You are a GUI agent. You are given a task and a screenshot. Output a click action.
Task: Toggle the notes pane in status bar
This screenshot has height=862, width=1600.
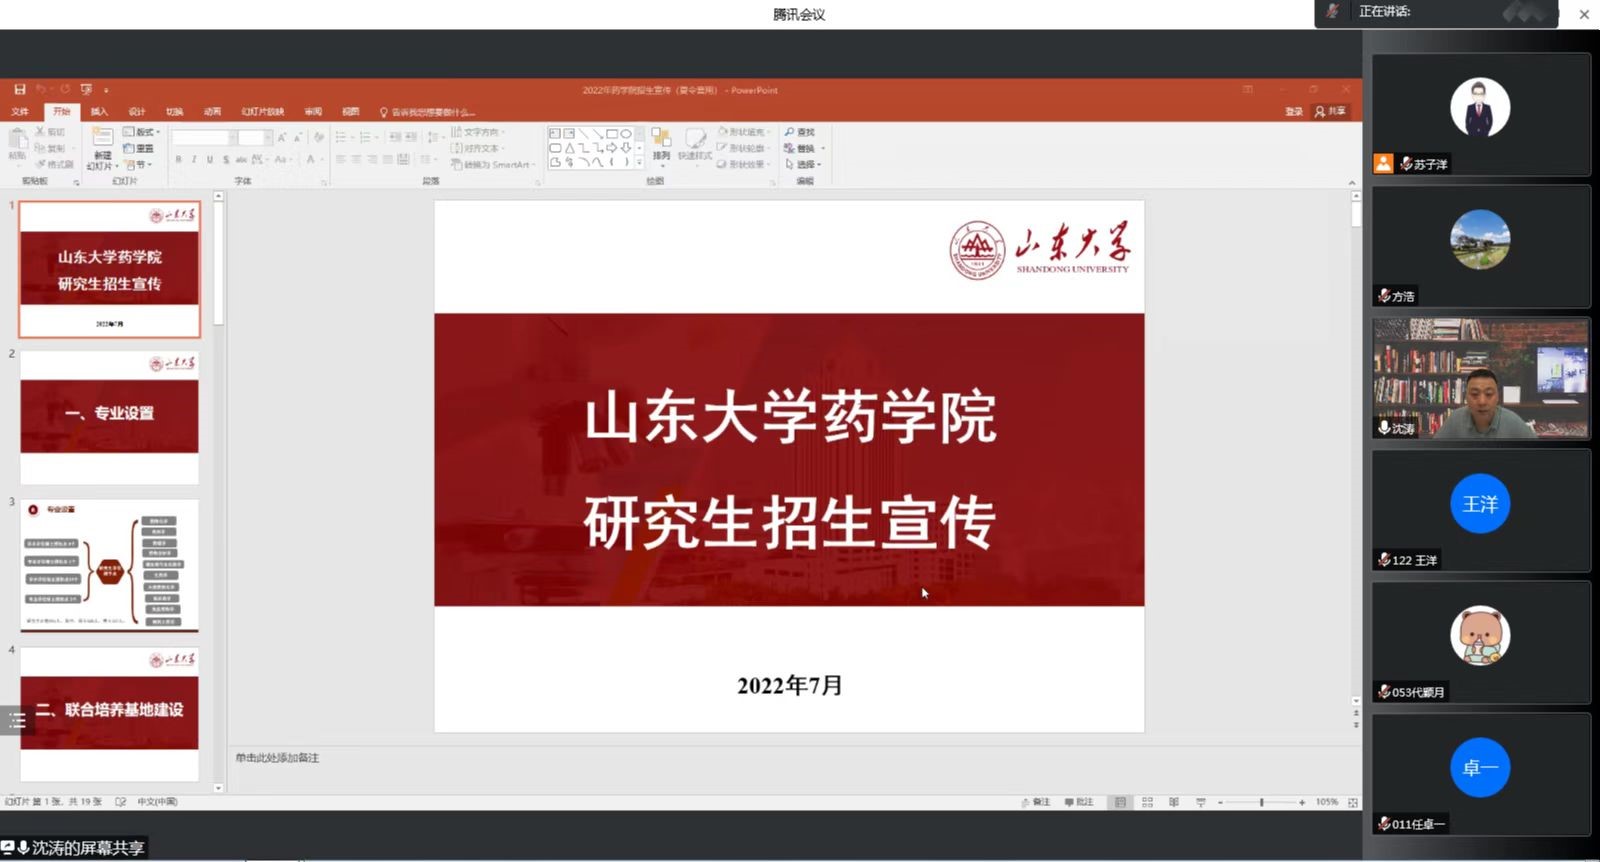click(1036, 802)
